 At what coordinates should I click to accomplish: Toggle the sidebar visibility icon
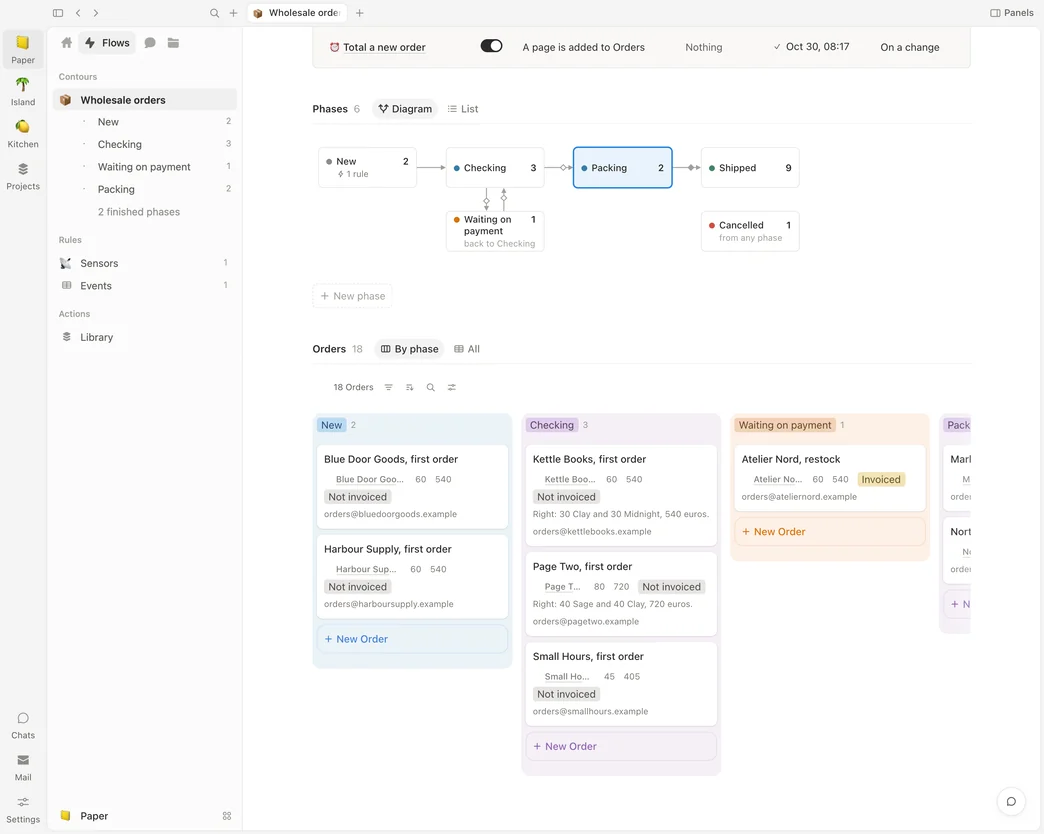pos(58,13)
